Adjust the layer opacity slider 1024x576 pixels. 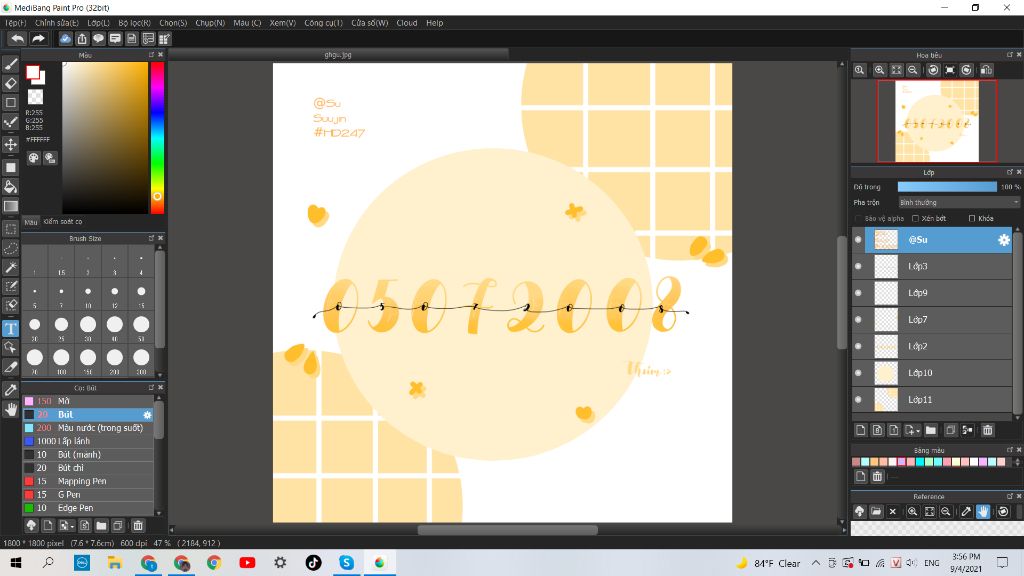(947, 187)
